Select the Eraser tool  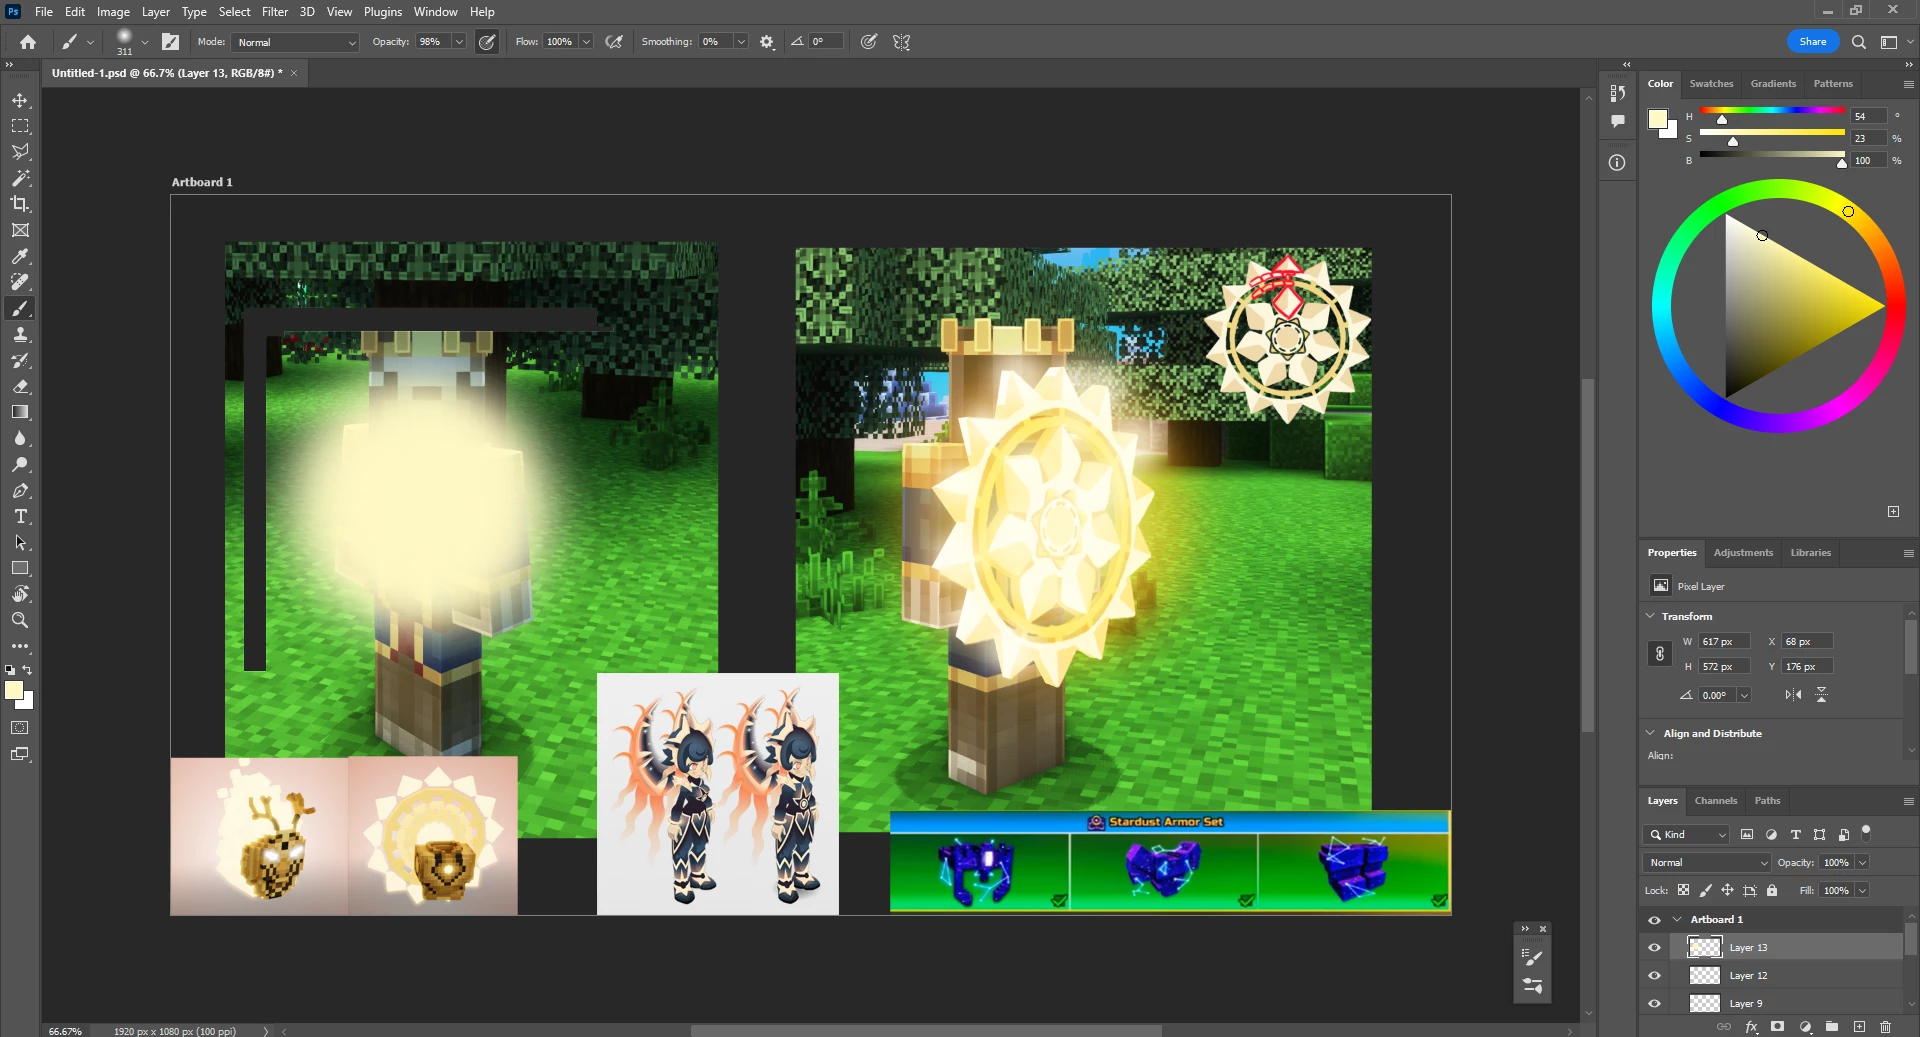click(20, 386)
